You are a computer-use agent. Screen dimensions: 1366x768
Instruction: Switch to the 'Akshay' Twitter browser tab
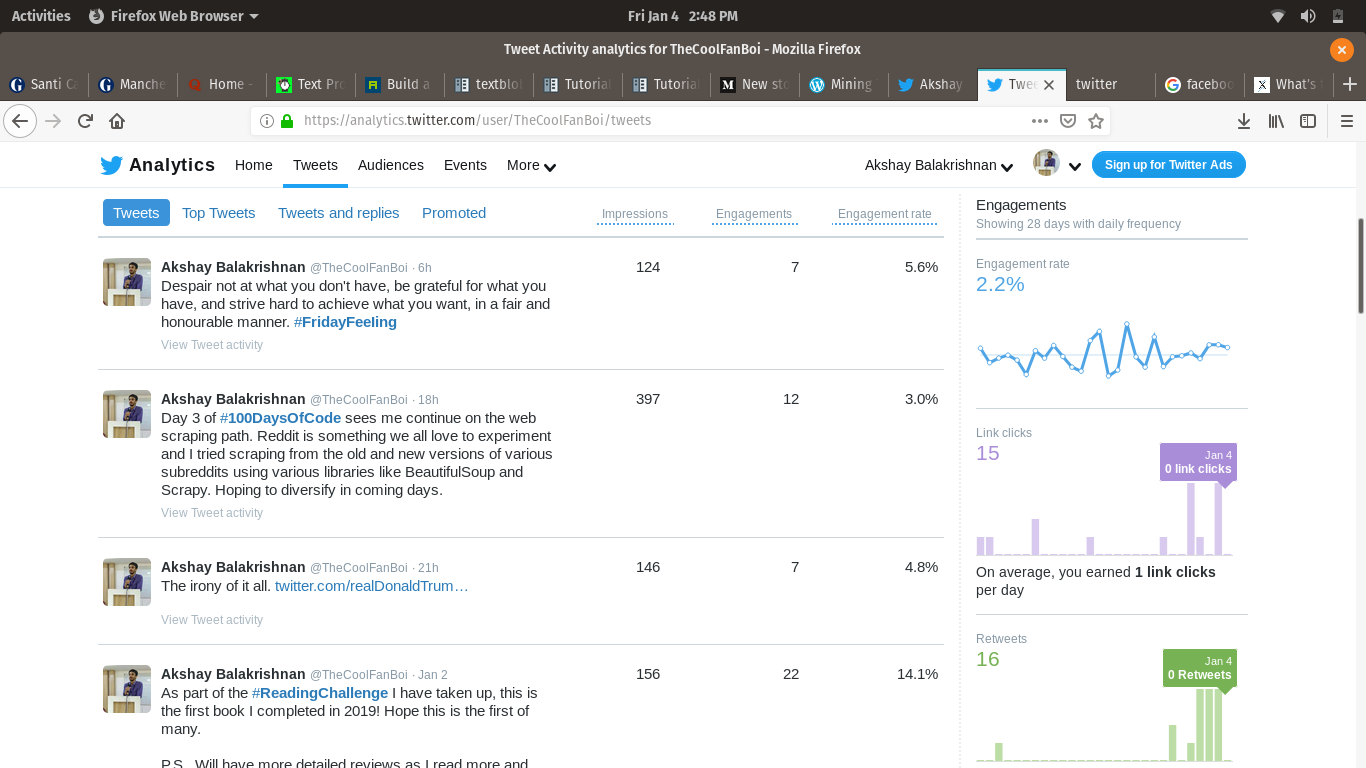[931, 85]
